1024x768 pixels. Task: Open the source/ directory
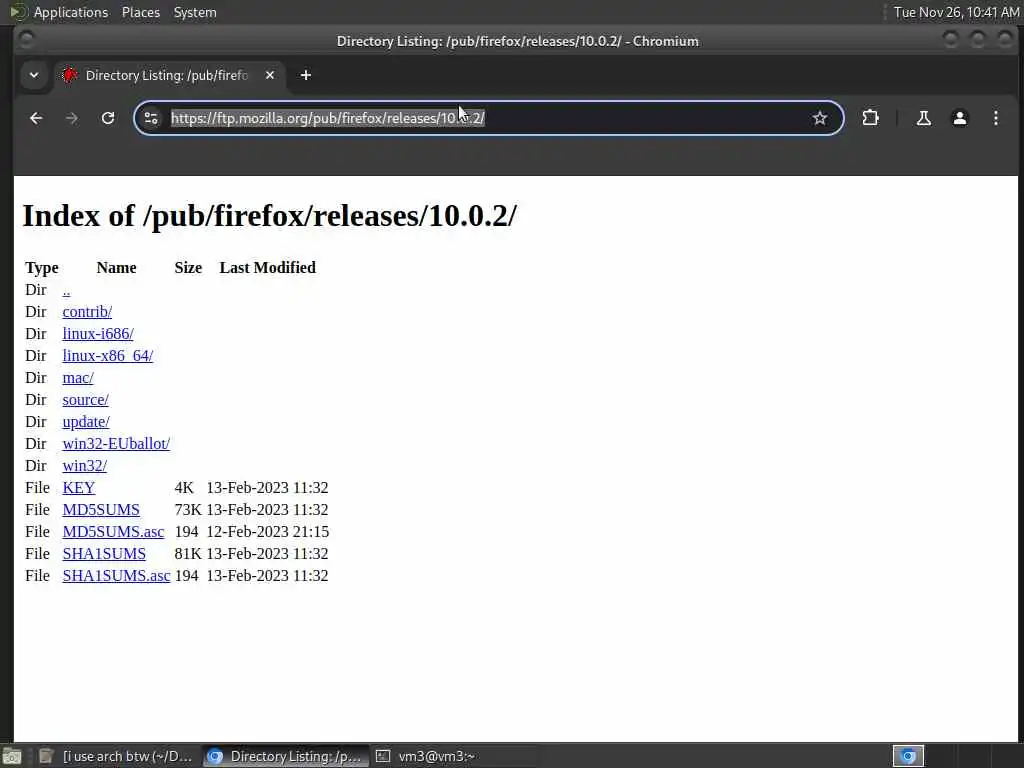tap(86, 400)
